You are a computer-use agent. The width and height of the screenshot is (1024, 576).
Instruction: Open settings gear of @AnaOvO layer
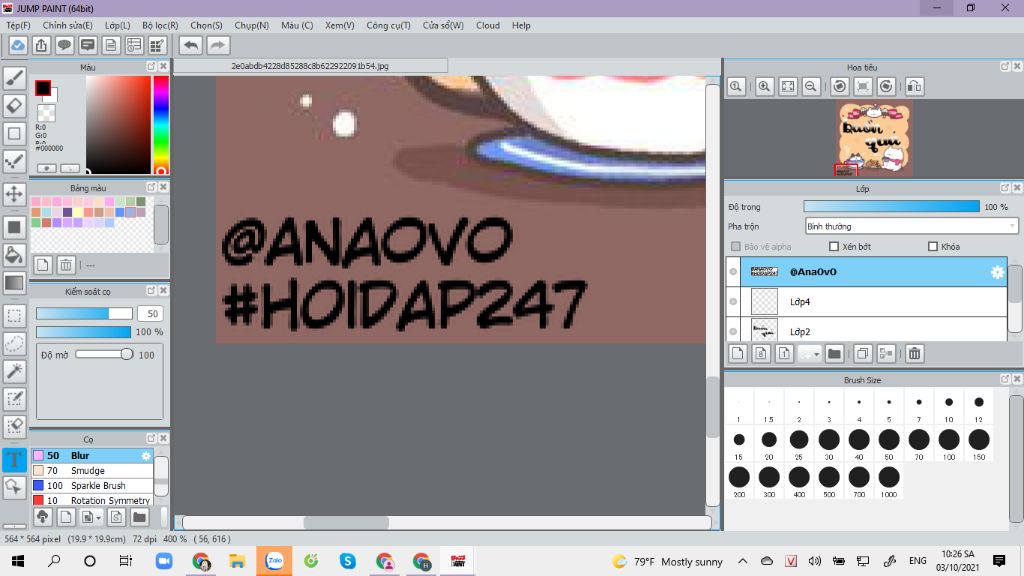pyautogui.click(x=997, y=272)
